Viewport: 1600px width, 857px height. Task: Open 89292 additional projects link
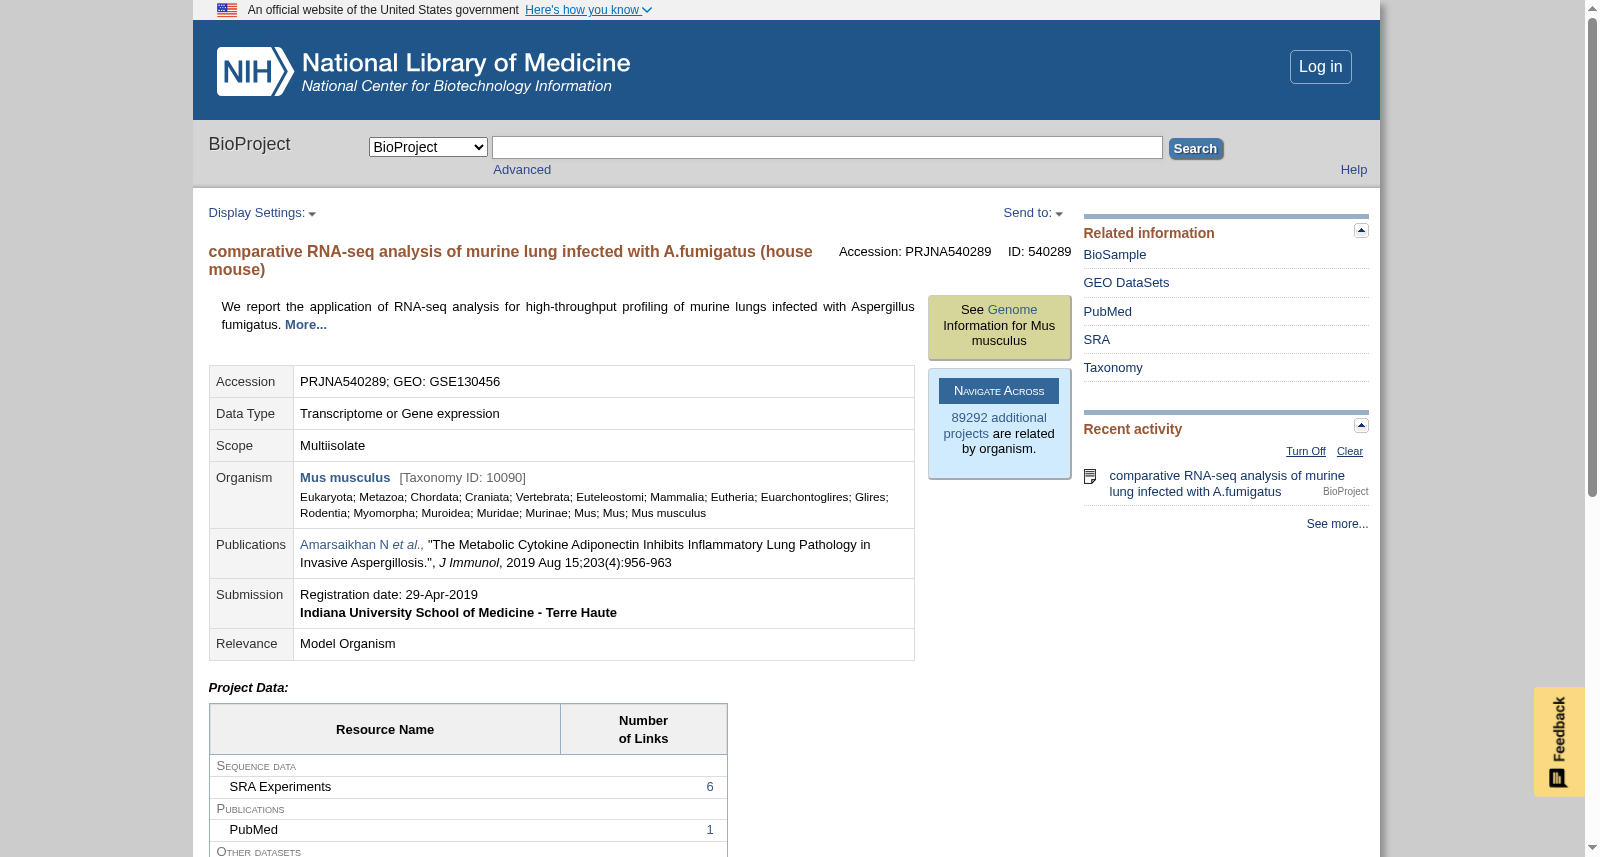997,425
